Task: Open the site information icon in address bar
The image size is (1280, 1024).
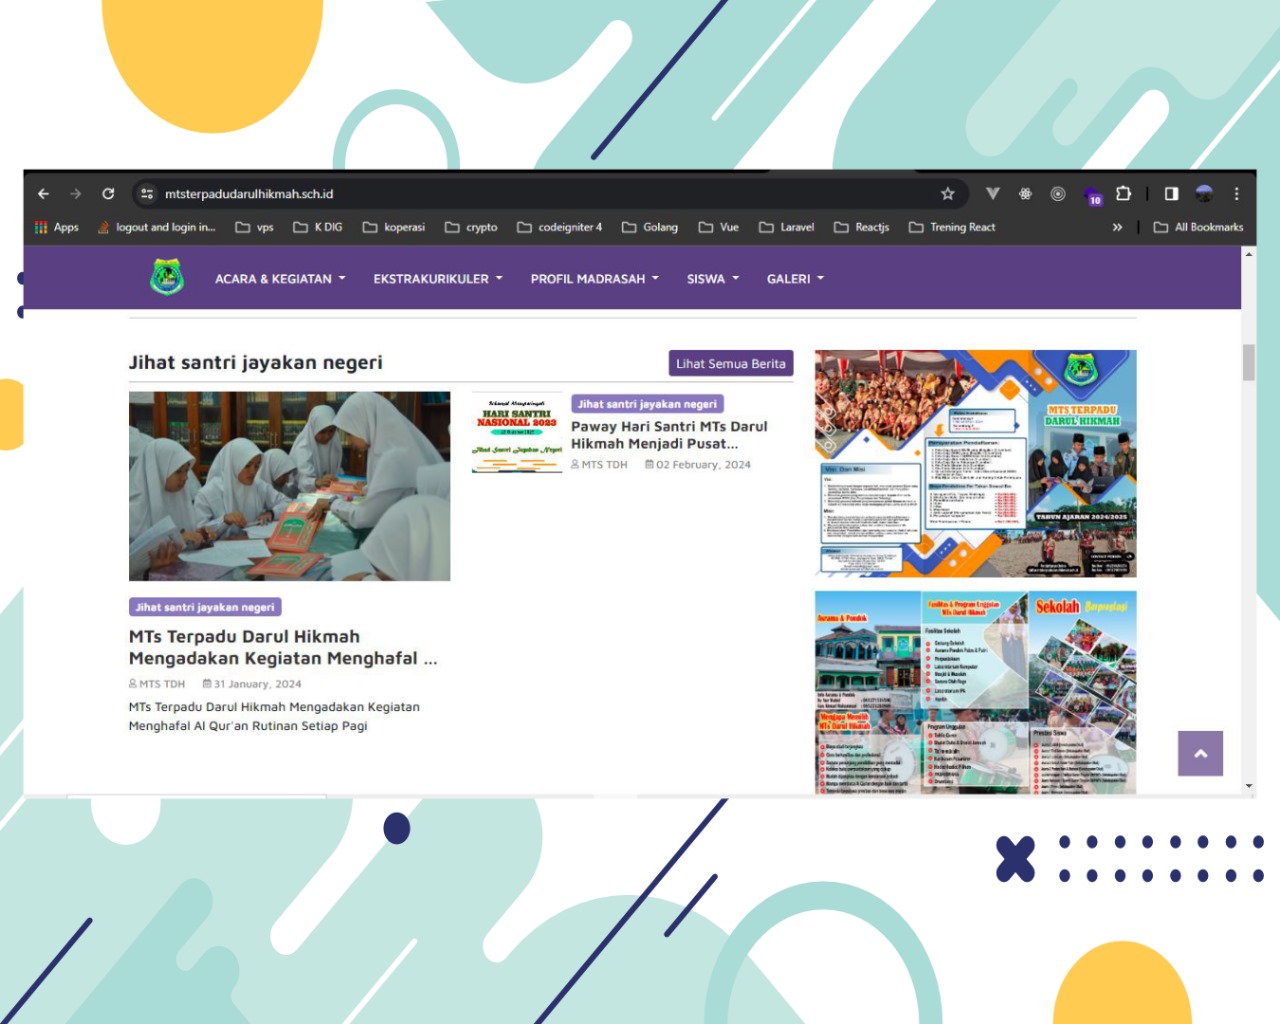Action: pos(147,194)
